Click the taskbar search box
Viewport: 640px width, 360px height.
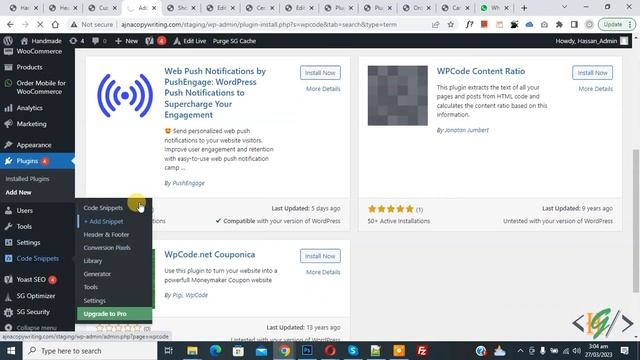point(90,351)
